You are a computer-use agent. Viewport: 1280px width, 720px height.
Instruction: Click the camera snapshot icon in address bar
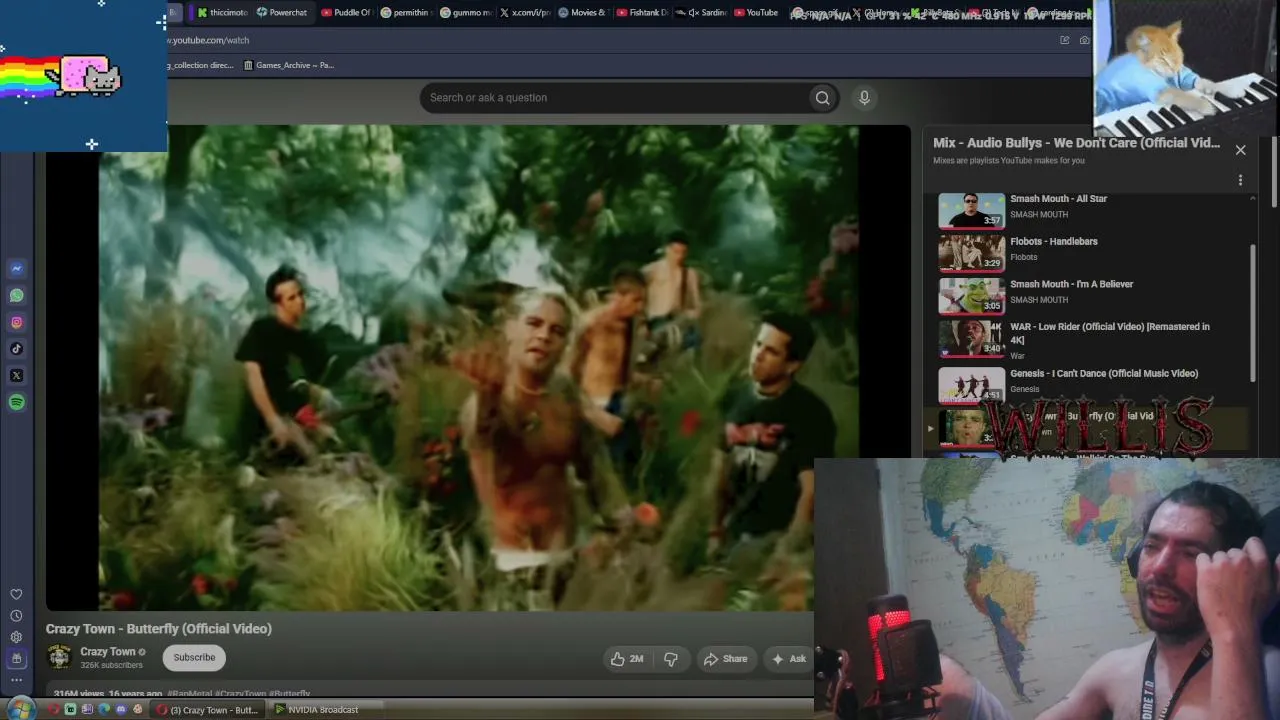pos(1084,40)
